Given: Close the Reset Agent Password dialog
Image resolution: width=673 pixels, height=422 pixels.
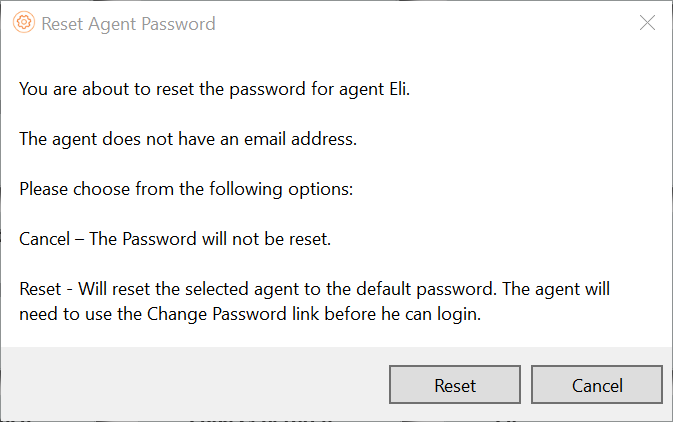Looking at the screenshot, I should tap(647, 23).
